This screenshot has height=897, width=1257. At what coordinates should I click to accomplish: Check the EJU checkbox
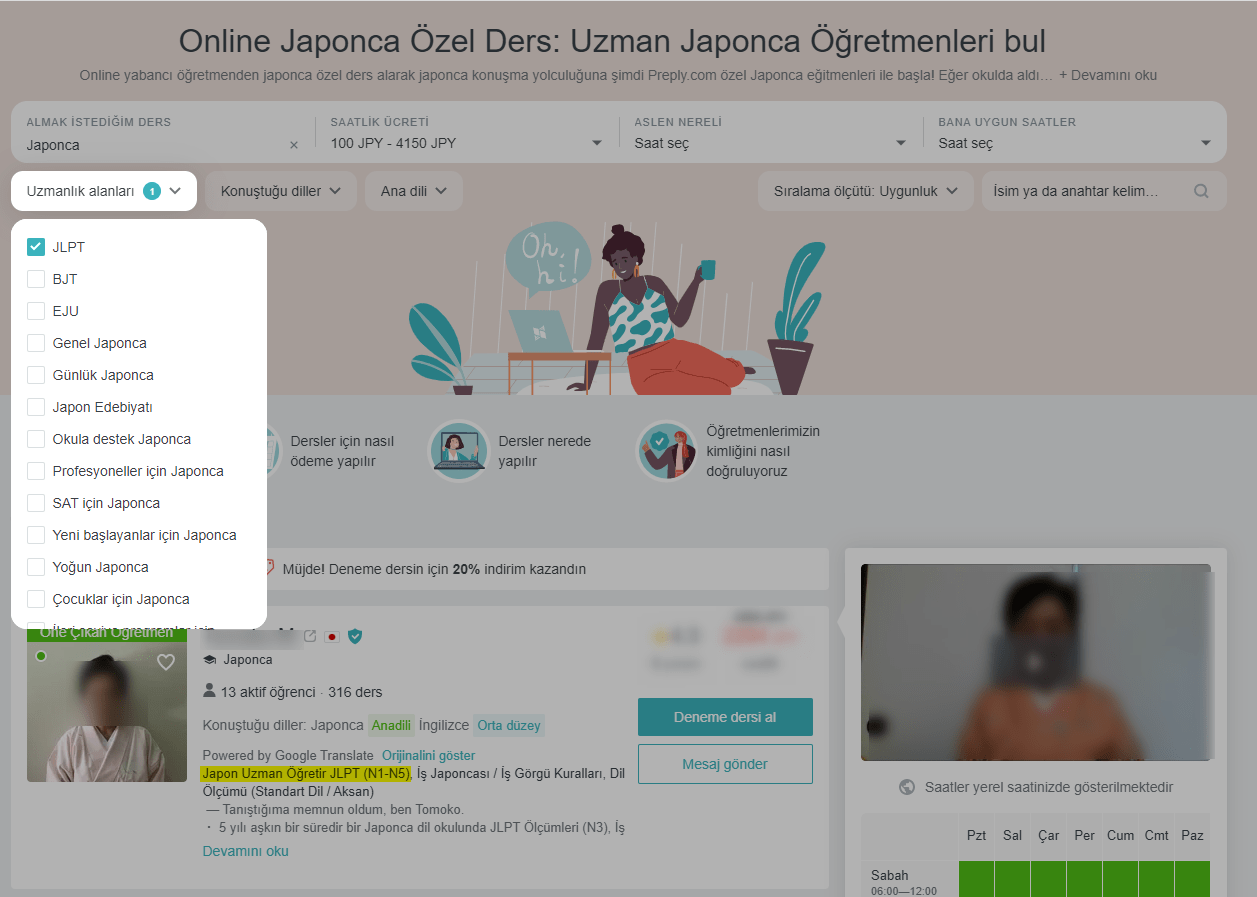(36, 311)
